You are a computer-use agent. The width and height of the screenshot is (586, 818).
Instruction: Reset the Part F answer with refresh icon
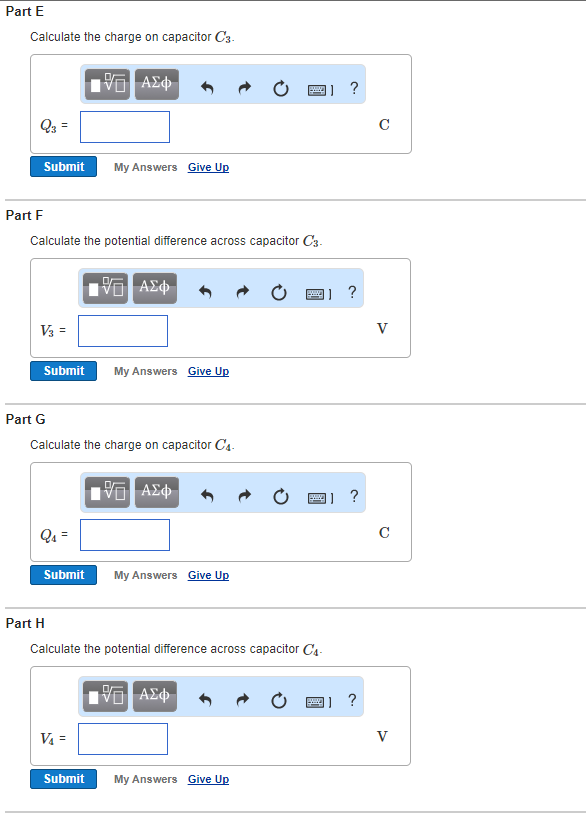(279, 293)
